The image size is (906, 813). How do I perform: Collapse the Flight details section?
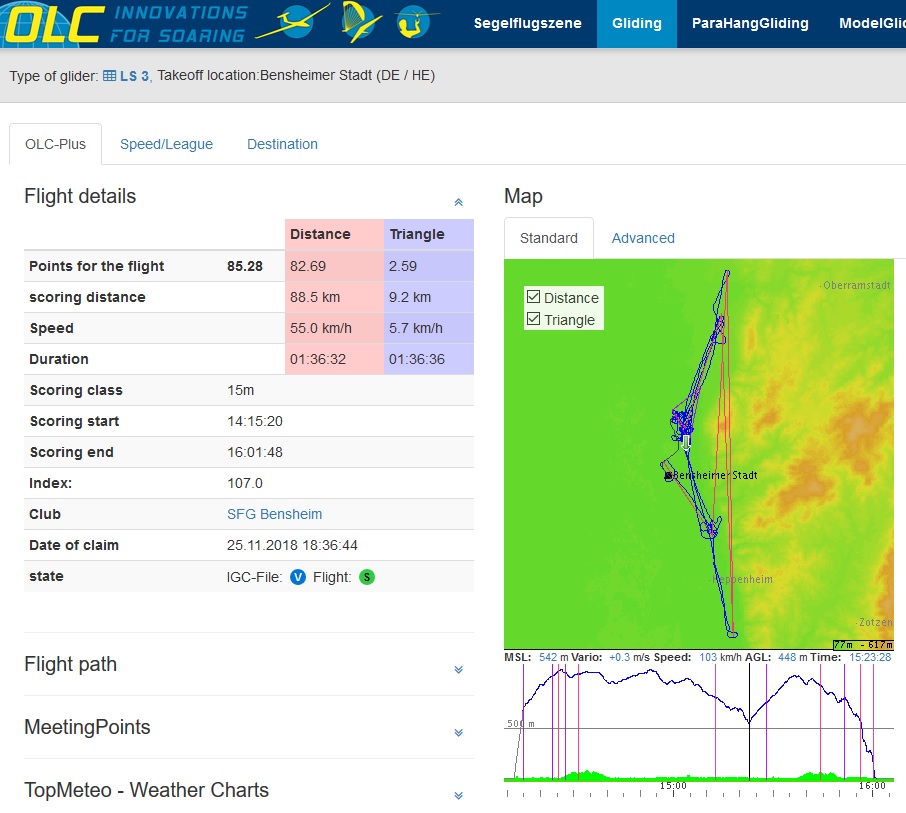coord(458,202)
